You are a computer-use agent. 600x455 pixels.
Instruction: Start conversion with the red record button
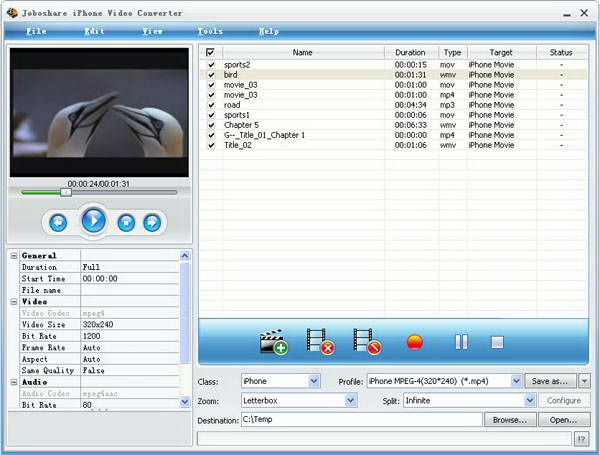[x=415, y=343]
